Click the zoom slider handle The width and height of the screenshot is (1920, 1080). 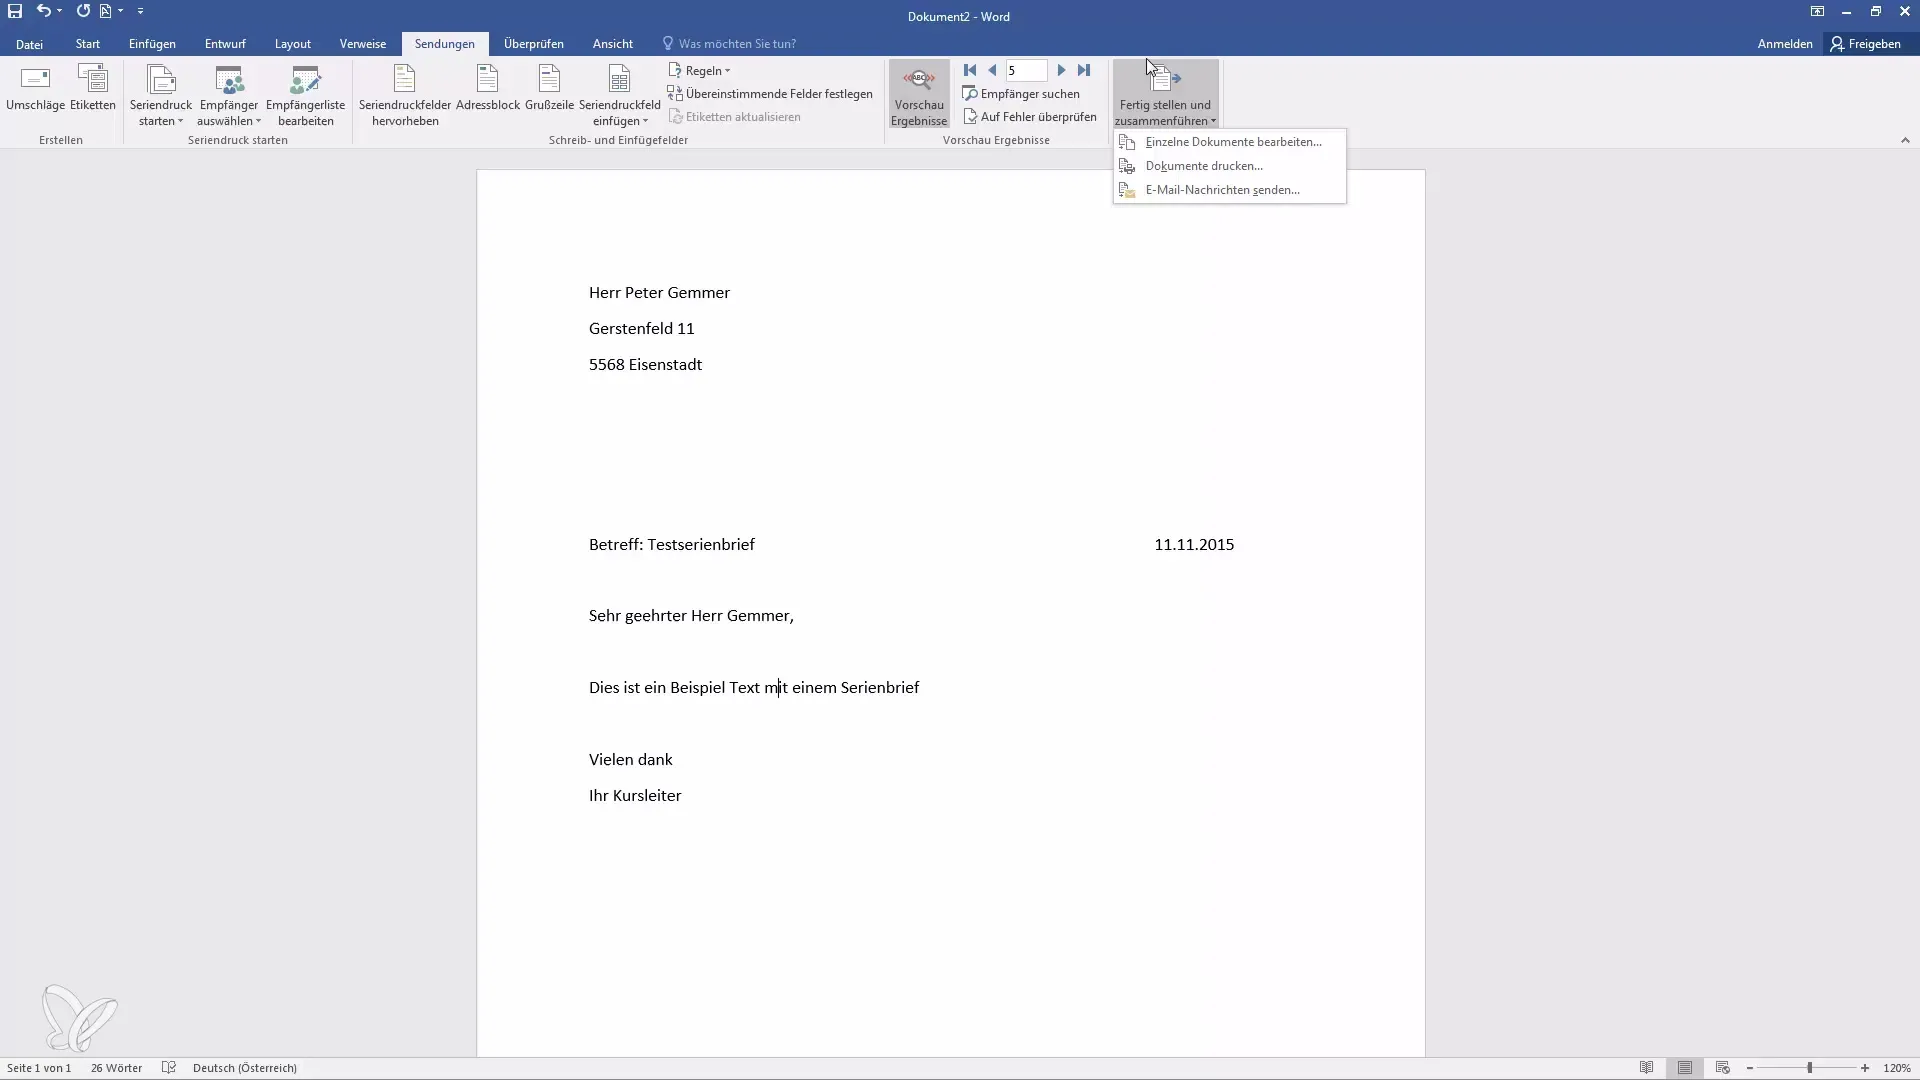[1809, 1068]
